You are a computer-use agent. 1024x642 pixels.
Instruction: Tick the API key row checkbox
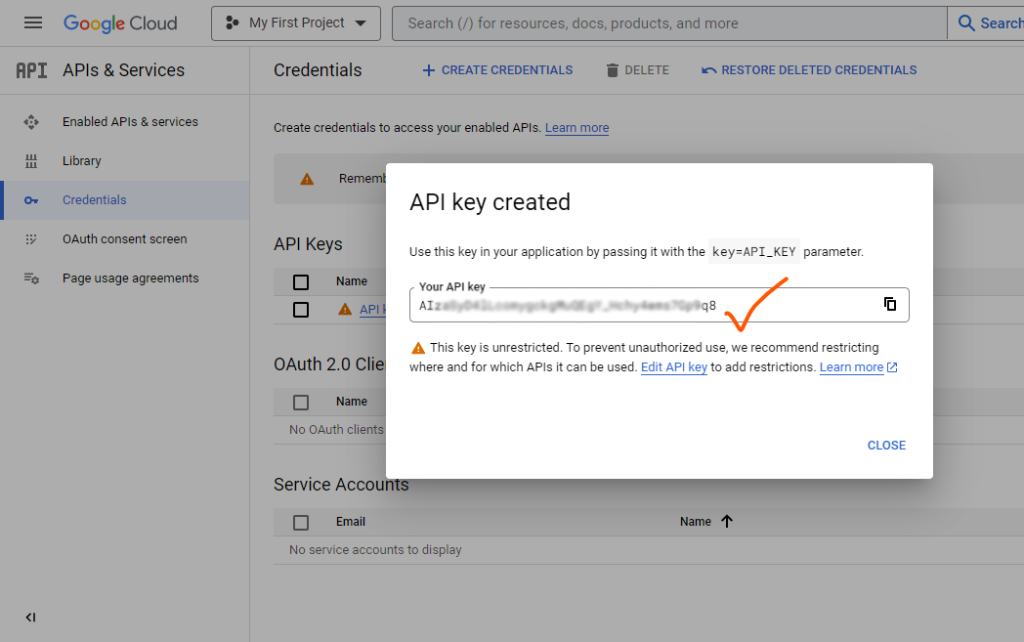[x=300, y=310]
